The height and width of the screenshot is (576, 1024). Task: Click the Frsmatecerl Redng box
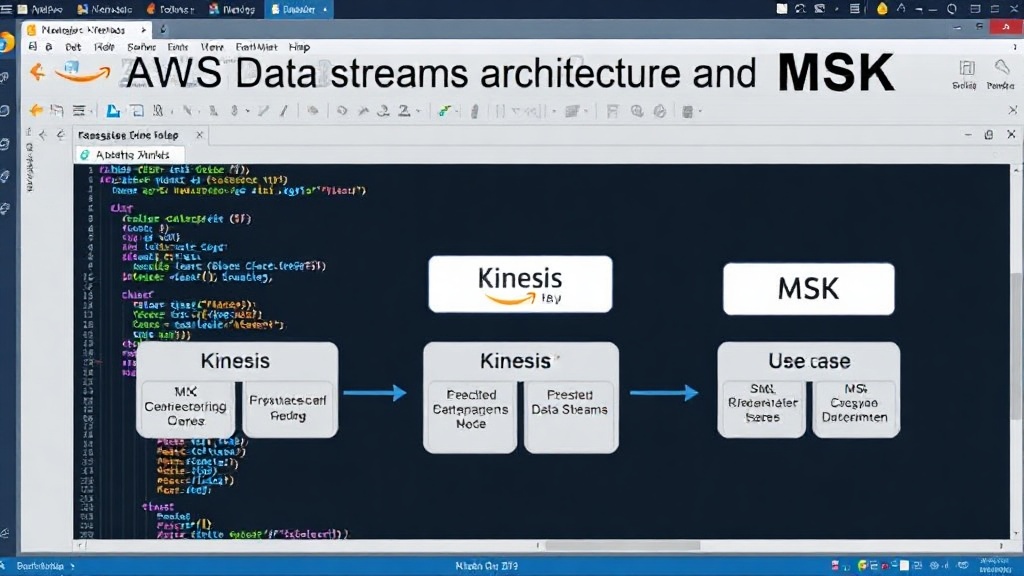[x=288, y=408]
